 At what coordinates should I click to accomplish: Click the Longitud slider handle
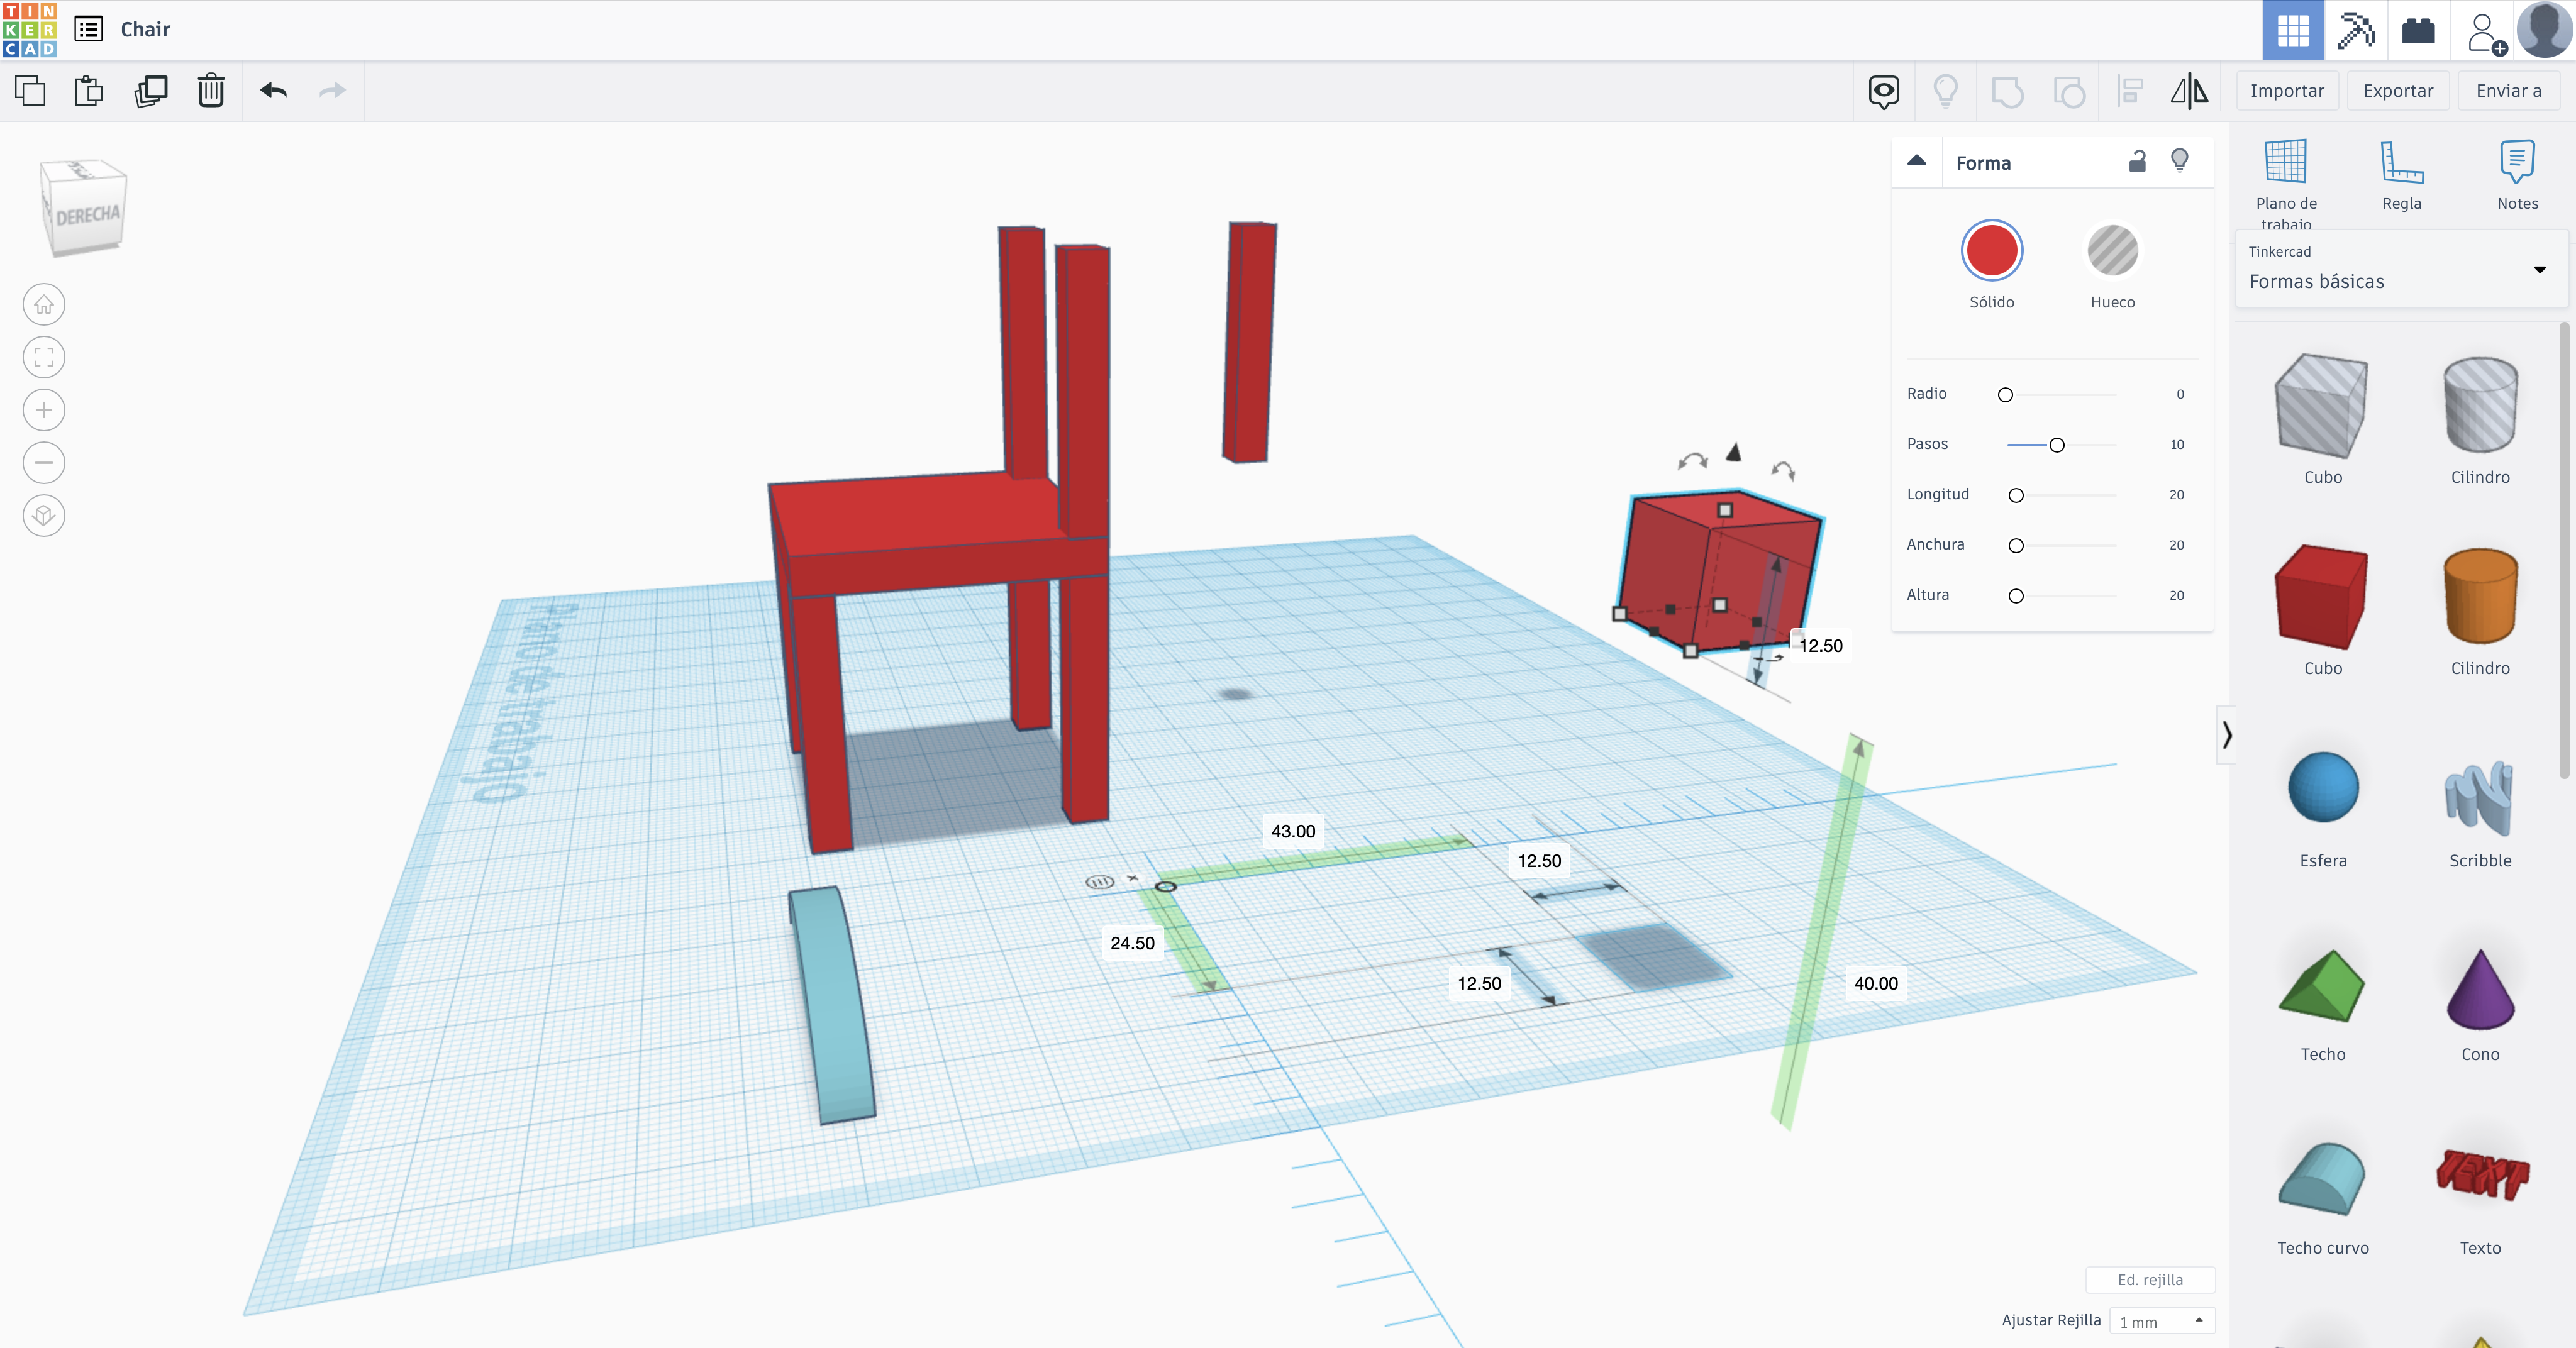pyautogui.click(x=2016, y=496)
